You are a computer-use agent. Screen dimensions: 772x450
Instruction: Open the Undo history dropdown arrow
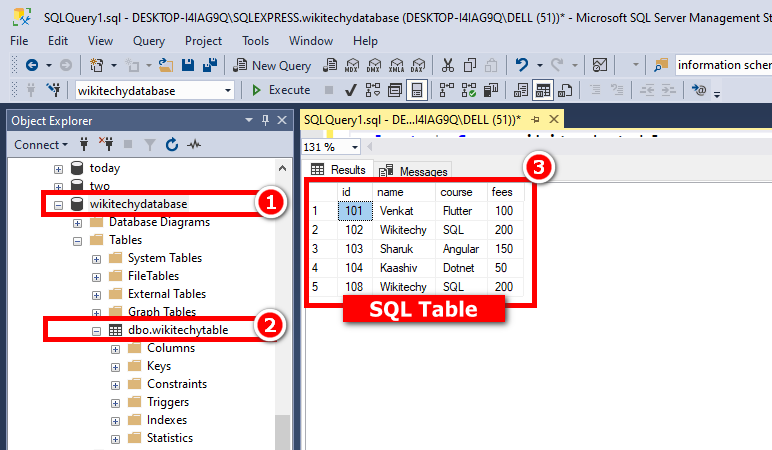click(x=540, y=65)
